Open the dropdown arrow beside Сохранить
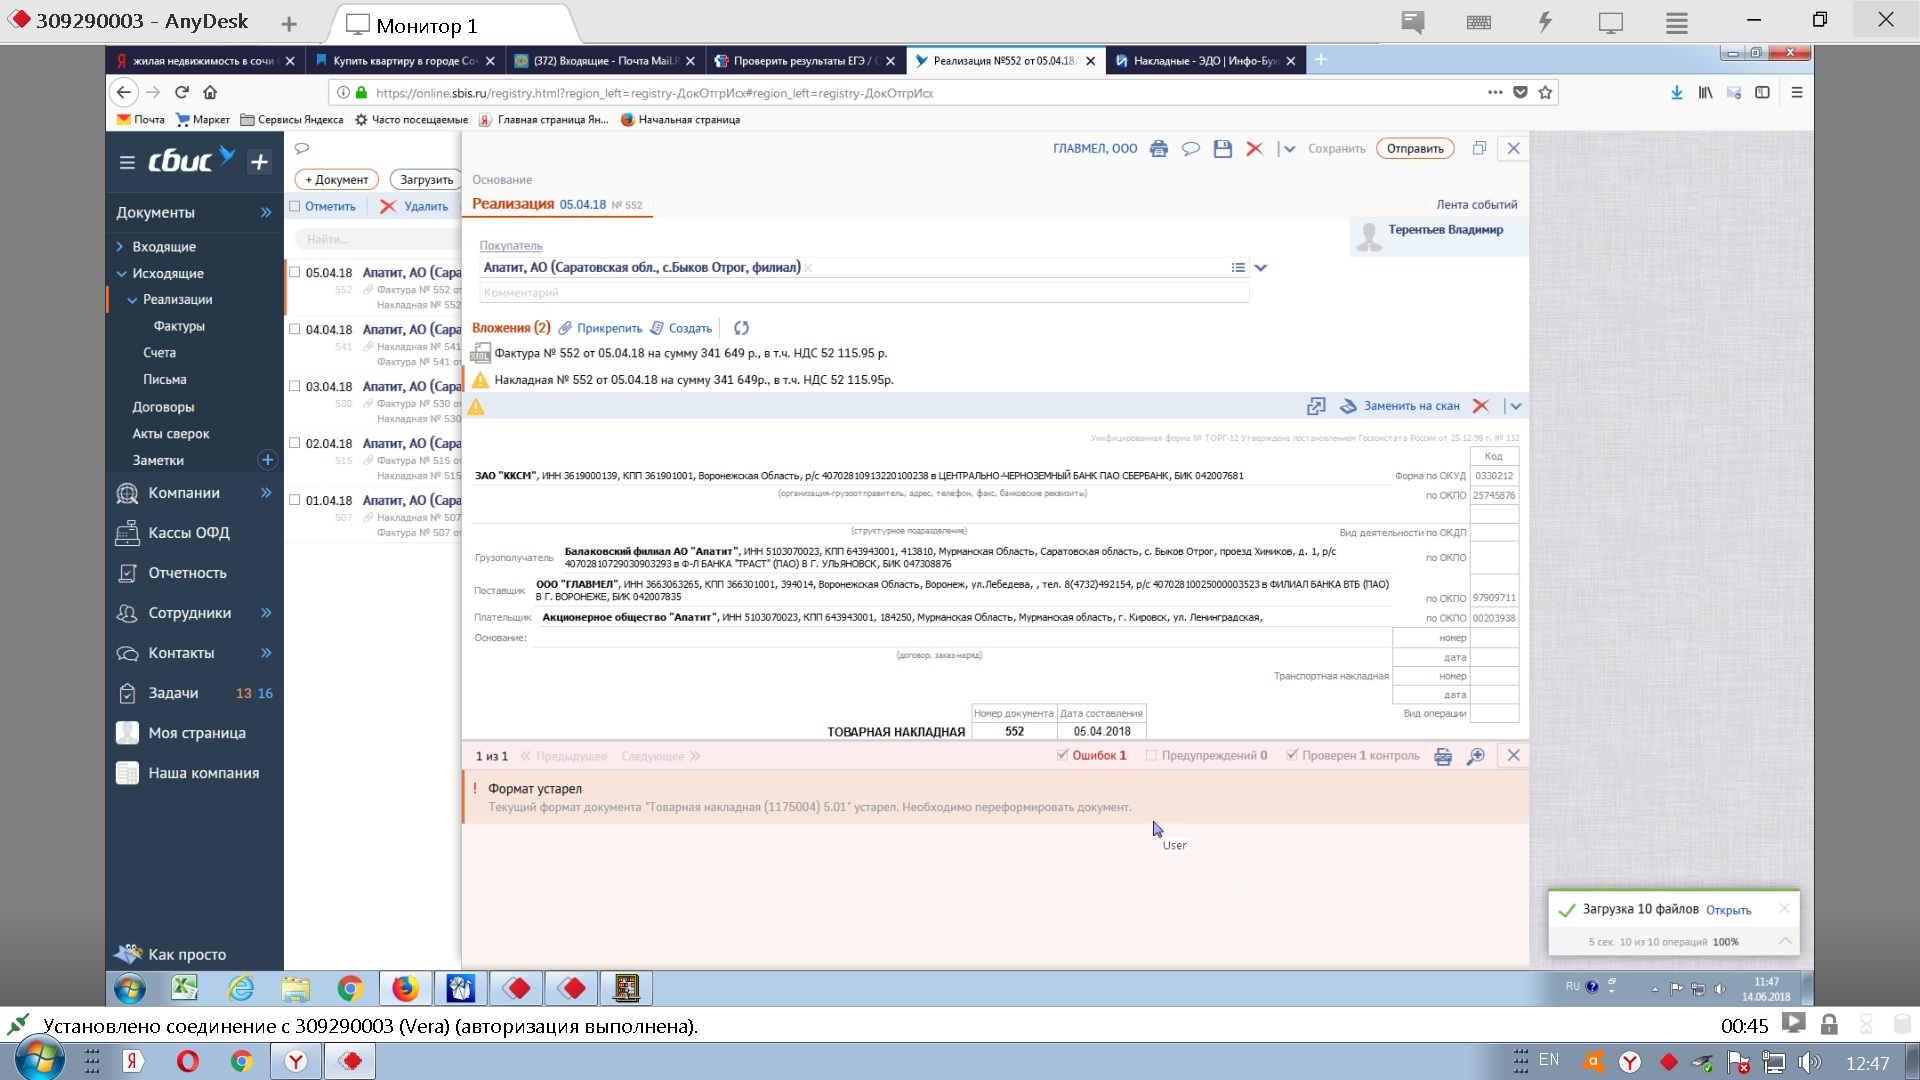 (1289, 149)
